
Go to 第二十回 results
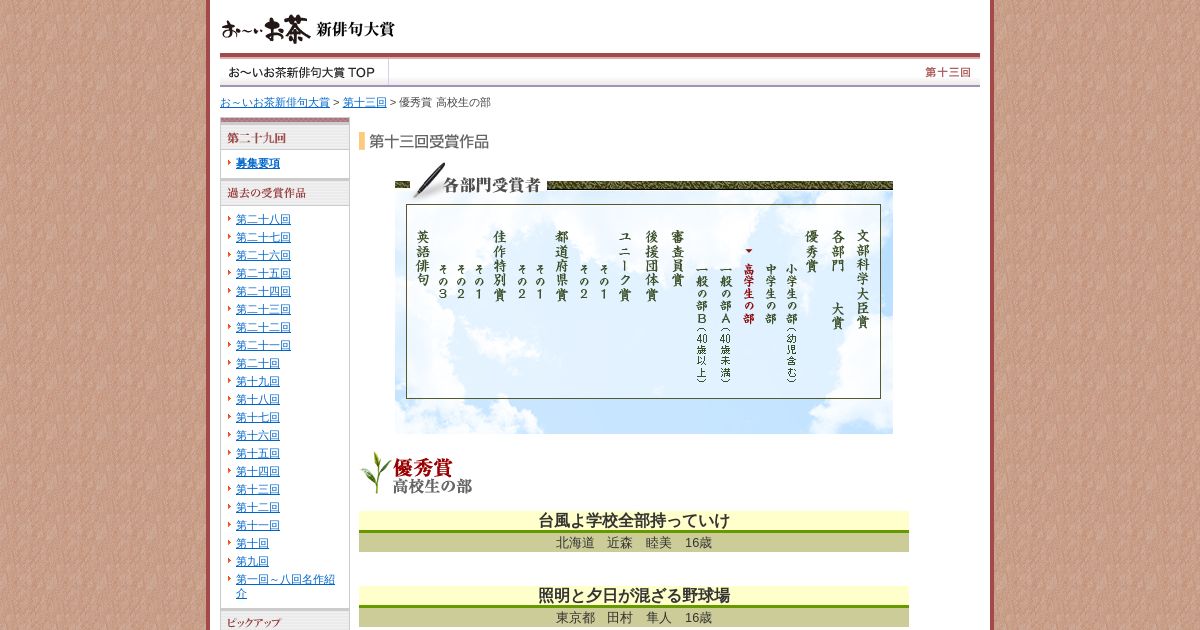258,363
